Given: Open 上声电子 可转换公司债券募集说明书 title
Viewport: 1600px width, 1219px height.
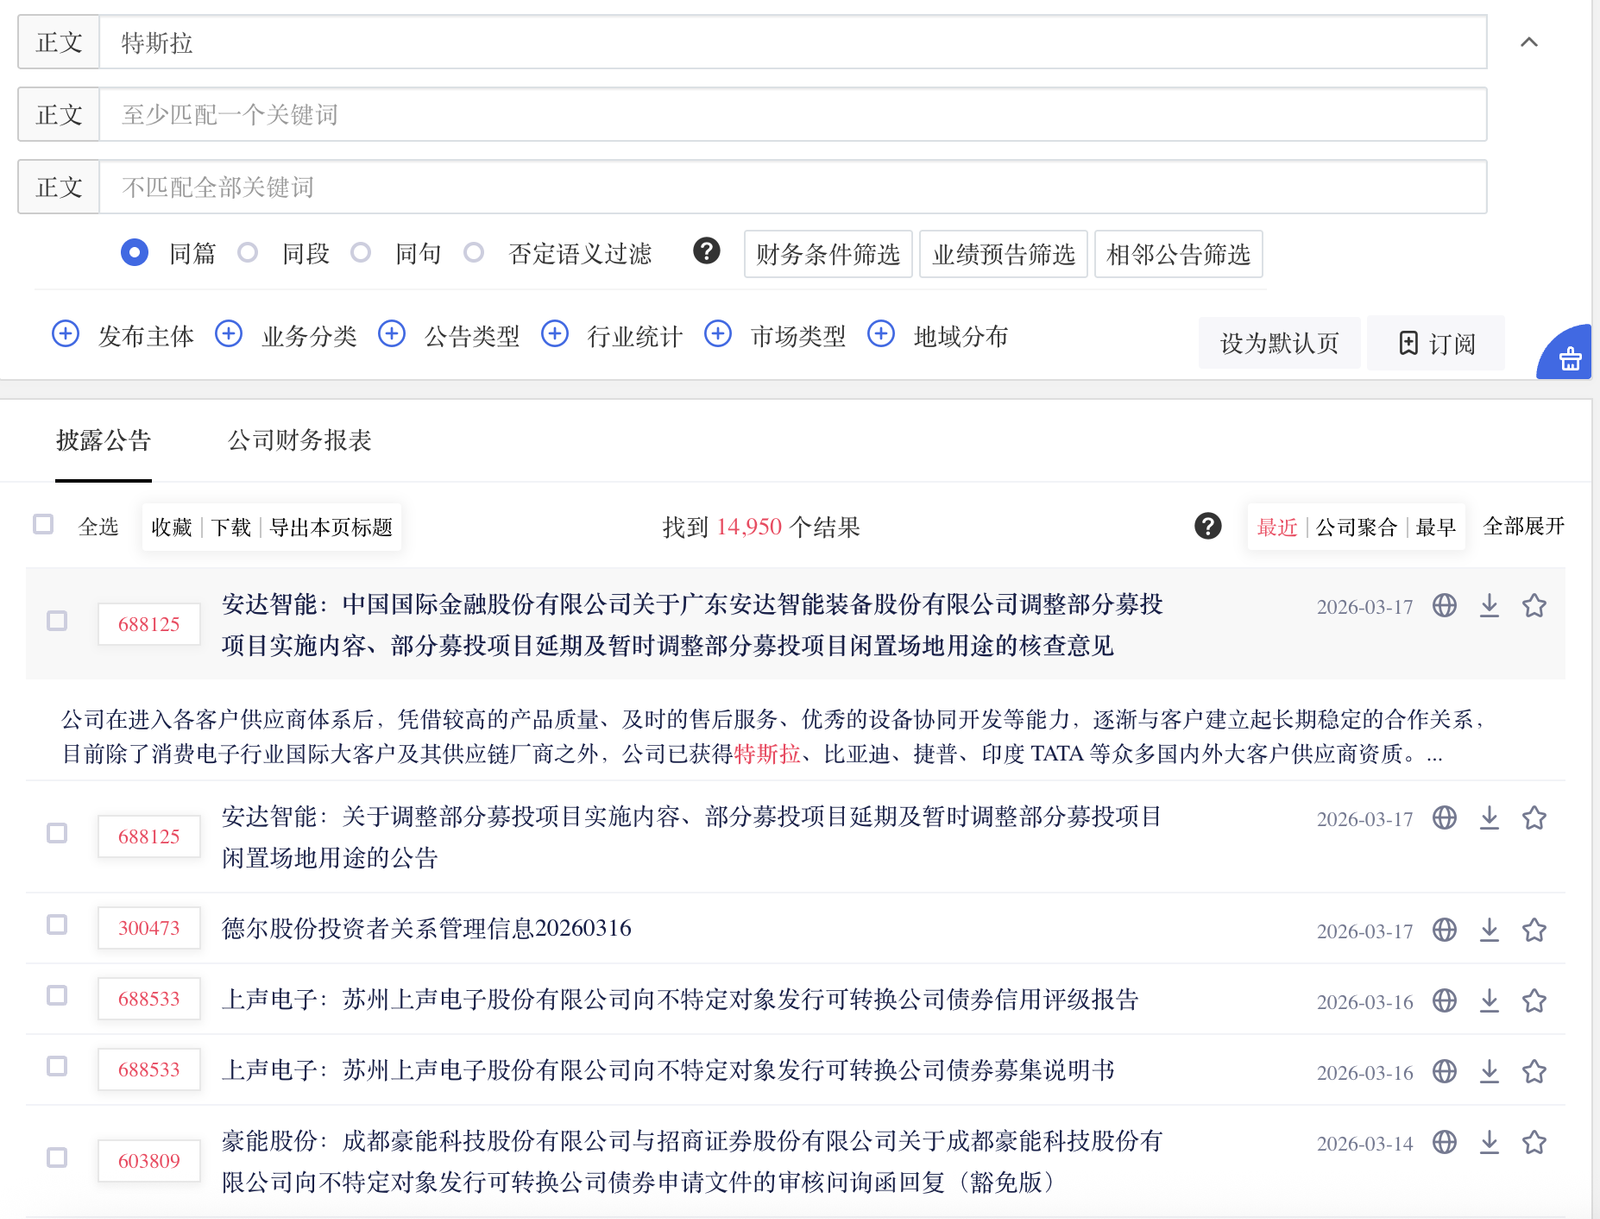Looking at the screenshot, I should pos(668,1070).
